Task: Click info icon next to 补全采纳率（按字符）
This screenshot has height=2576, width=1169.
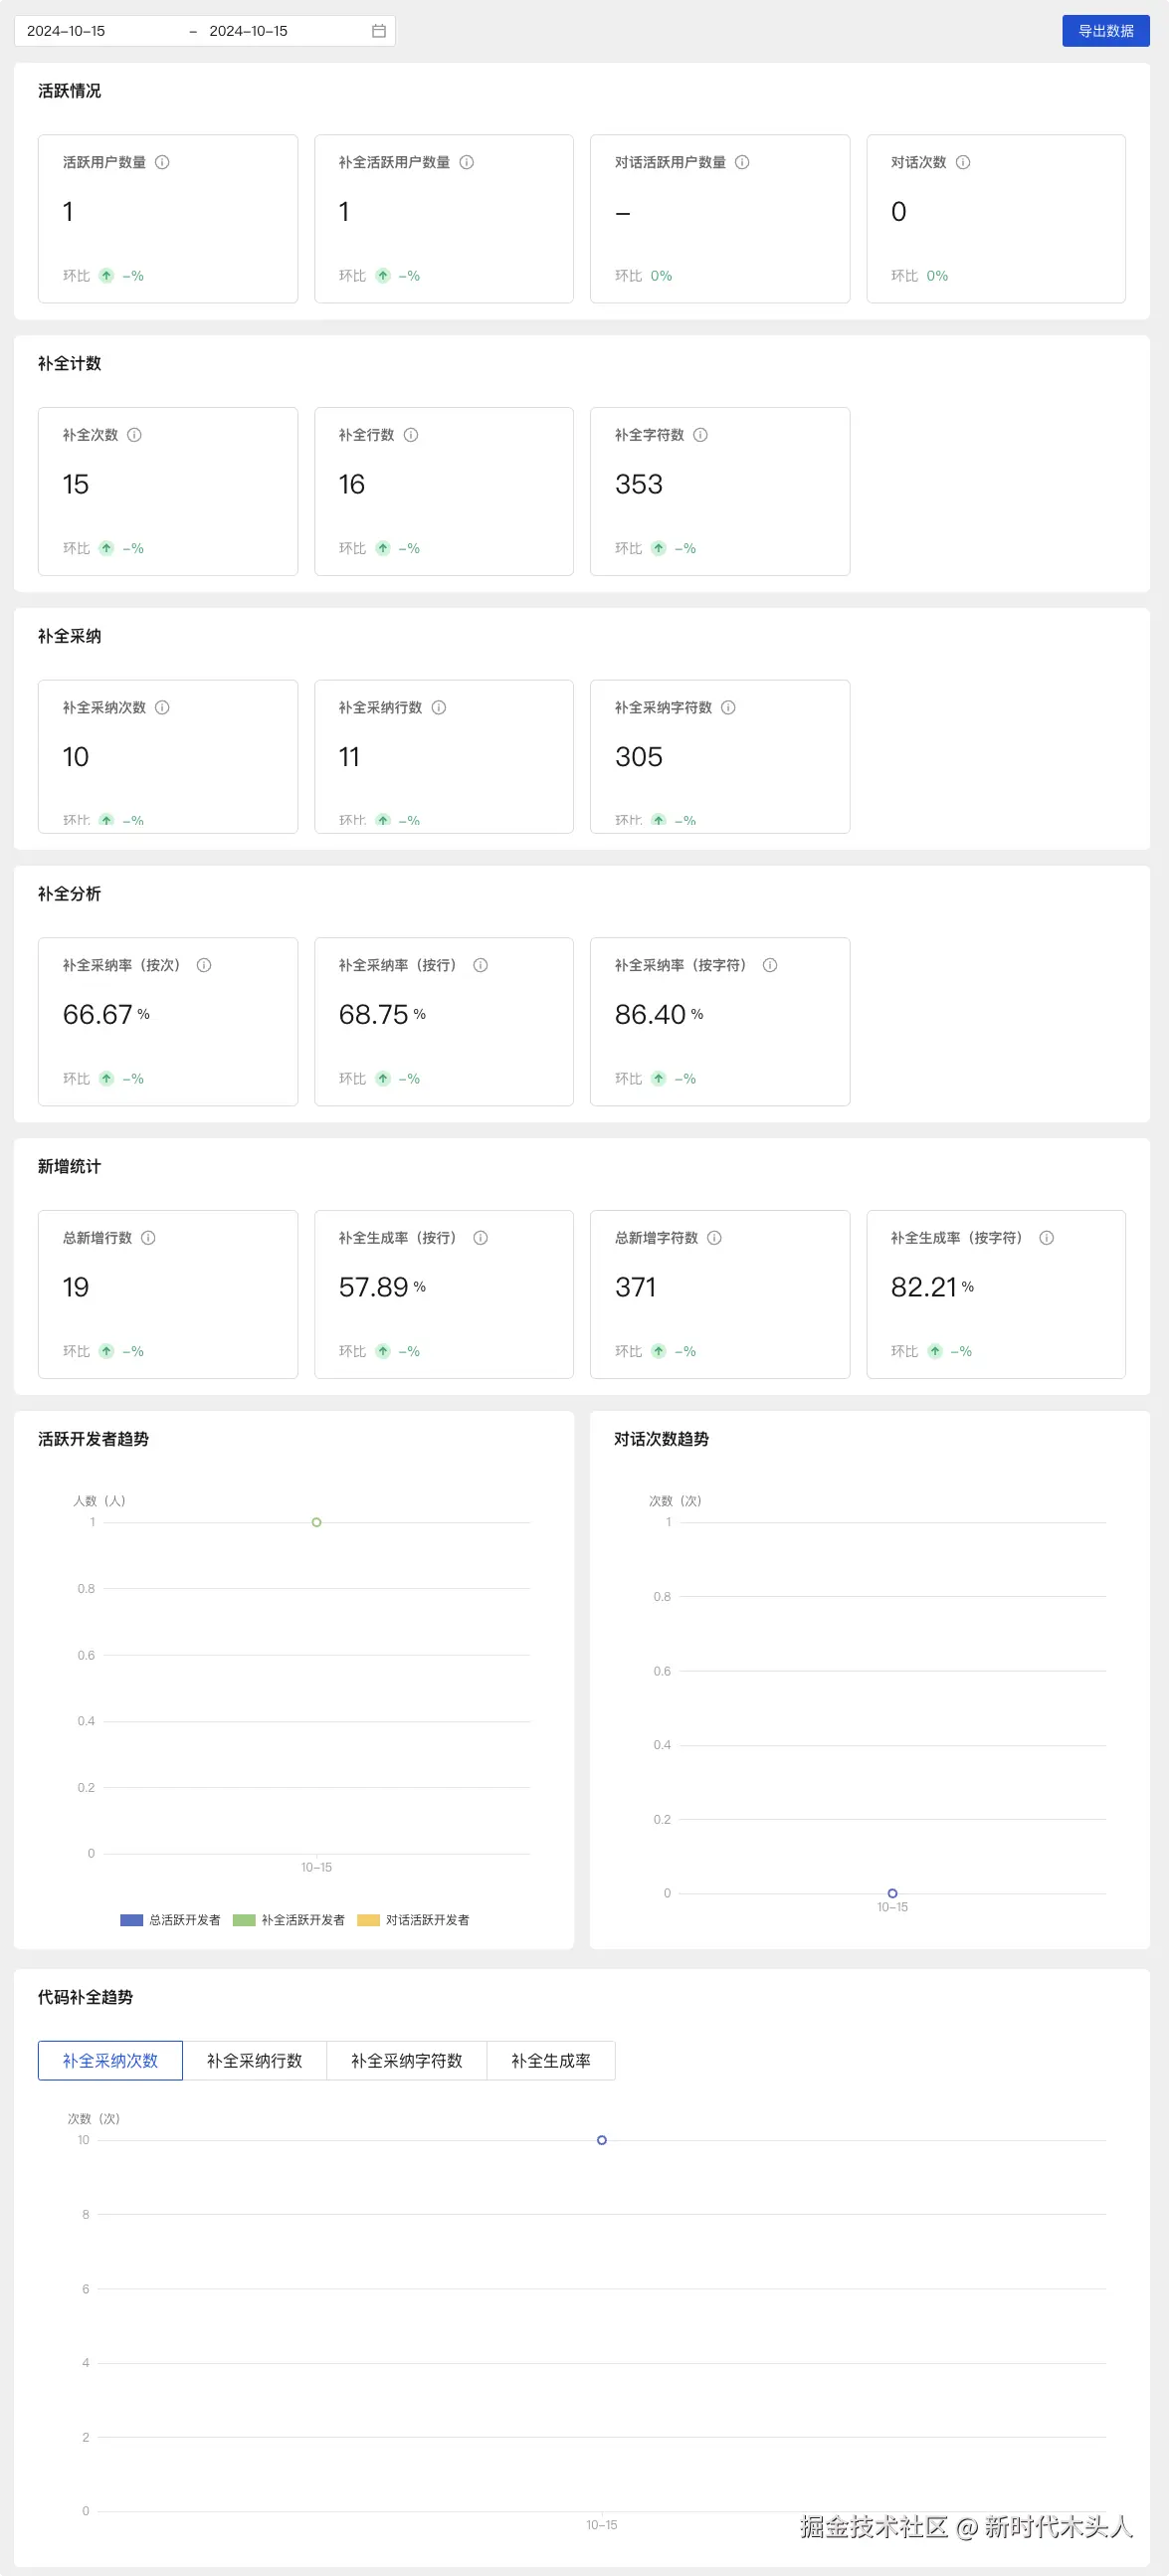Action: (770, 965)
